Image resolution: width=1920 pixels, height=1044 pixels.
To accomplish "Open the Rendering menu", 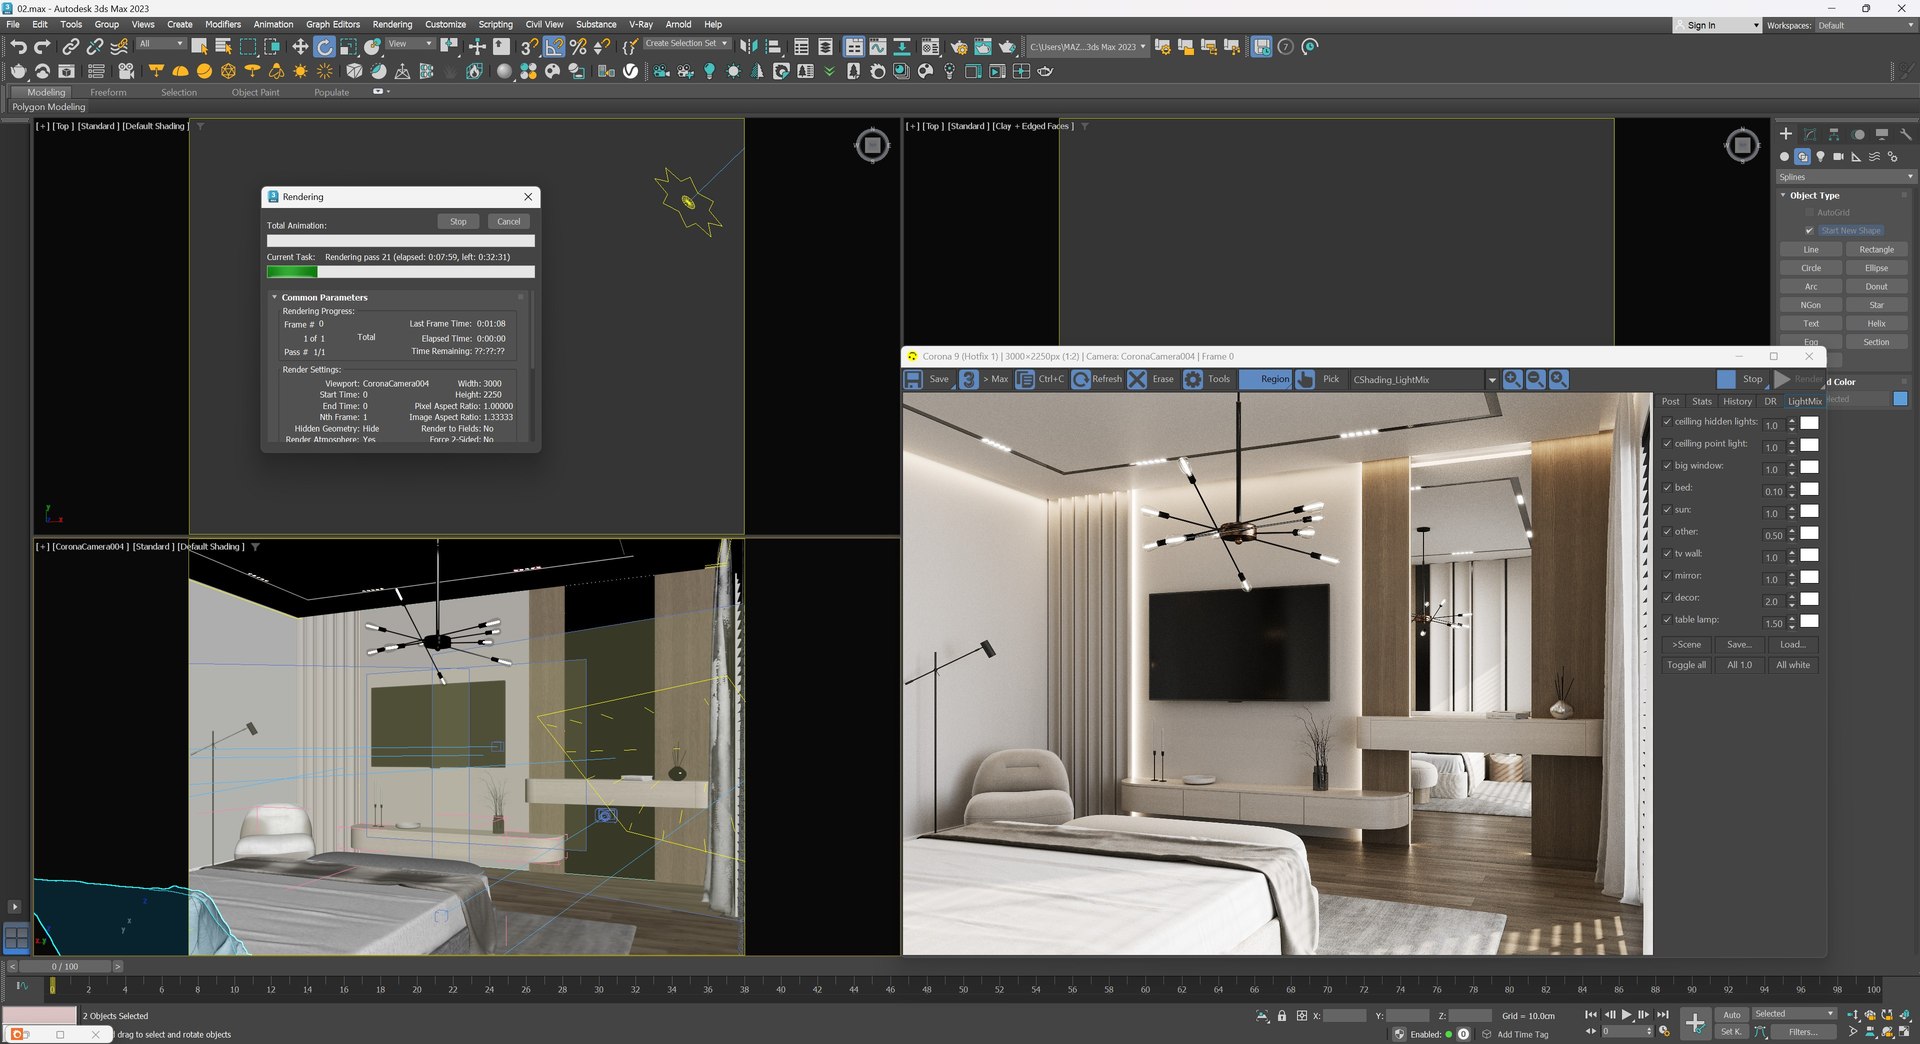I will point(392,25).
